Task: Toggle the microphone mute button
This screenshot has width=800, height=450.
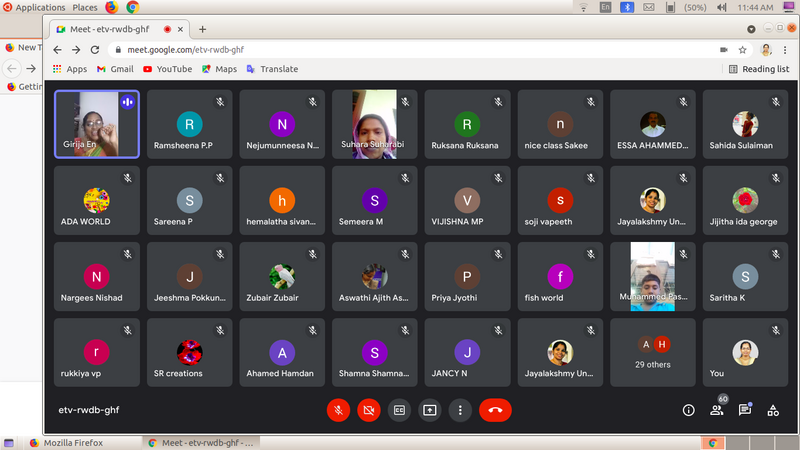Action: 339,410
